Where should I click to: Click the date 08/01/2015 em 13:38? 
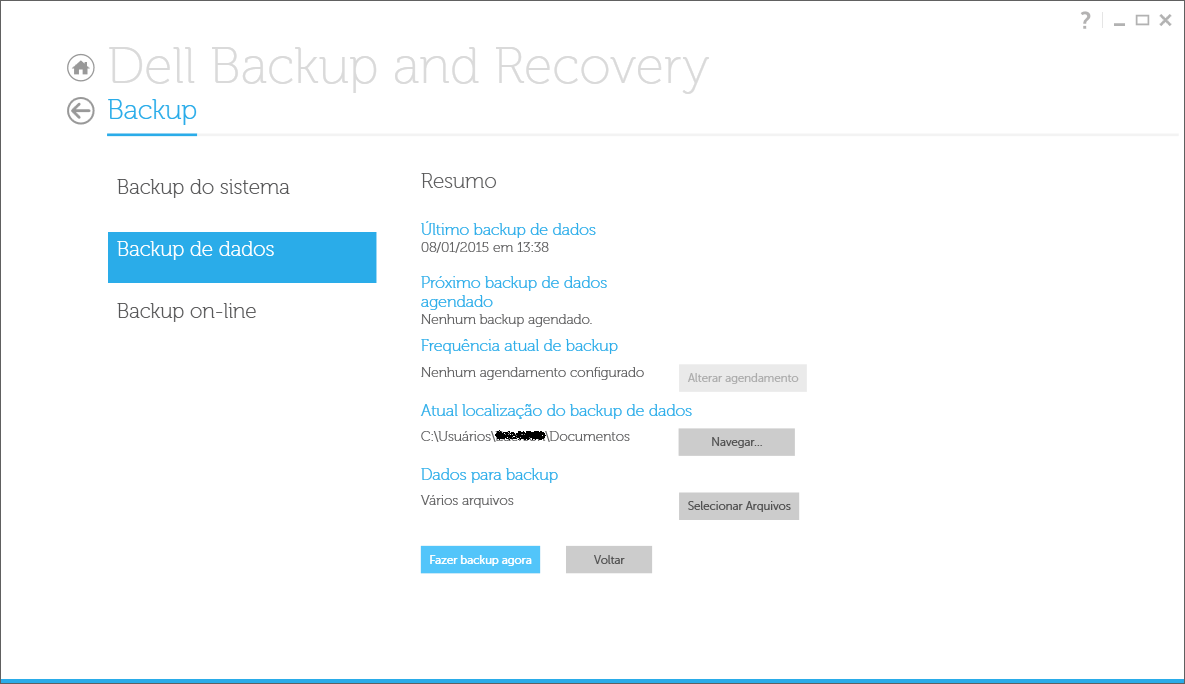tap(484, 247)
